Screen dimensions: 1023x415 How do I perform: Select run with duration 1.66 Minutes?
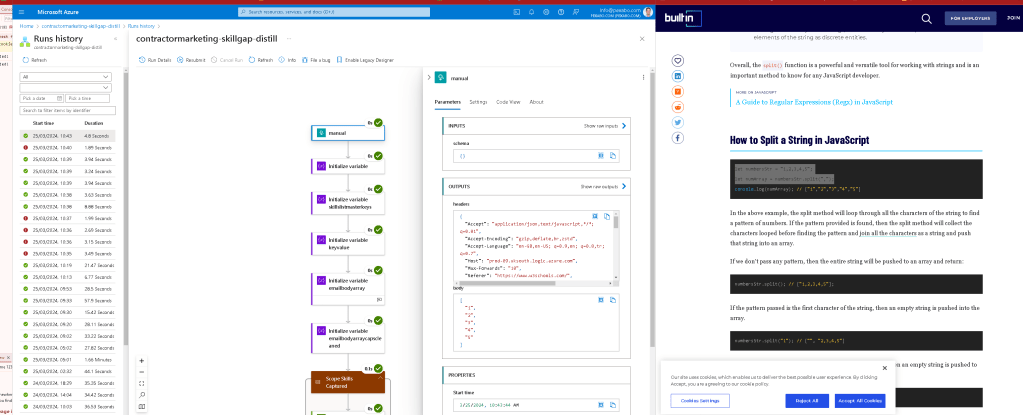(68, 360)
